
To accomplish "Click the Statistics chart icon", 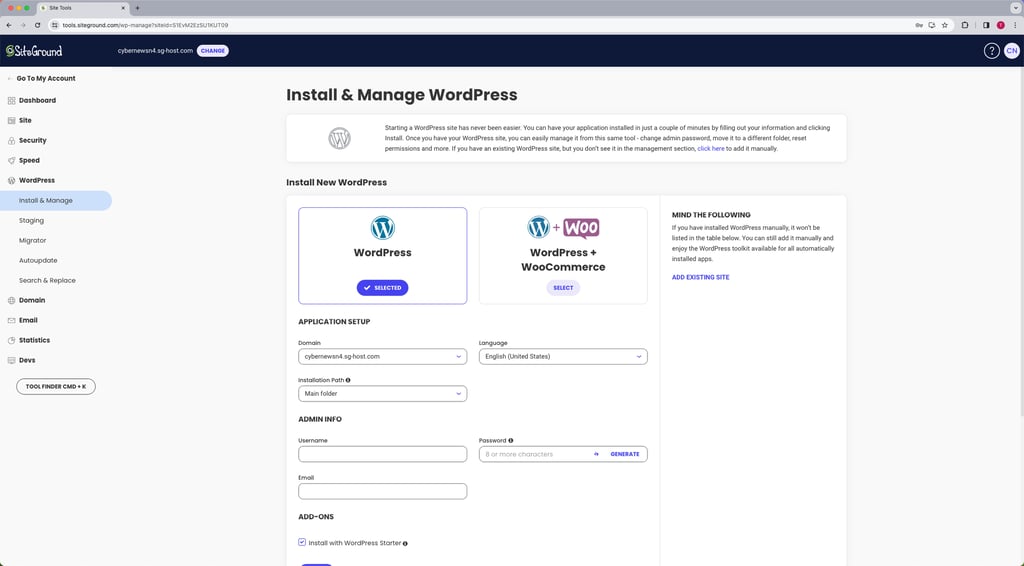I will (11, 341).
